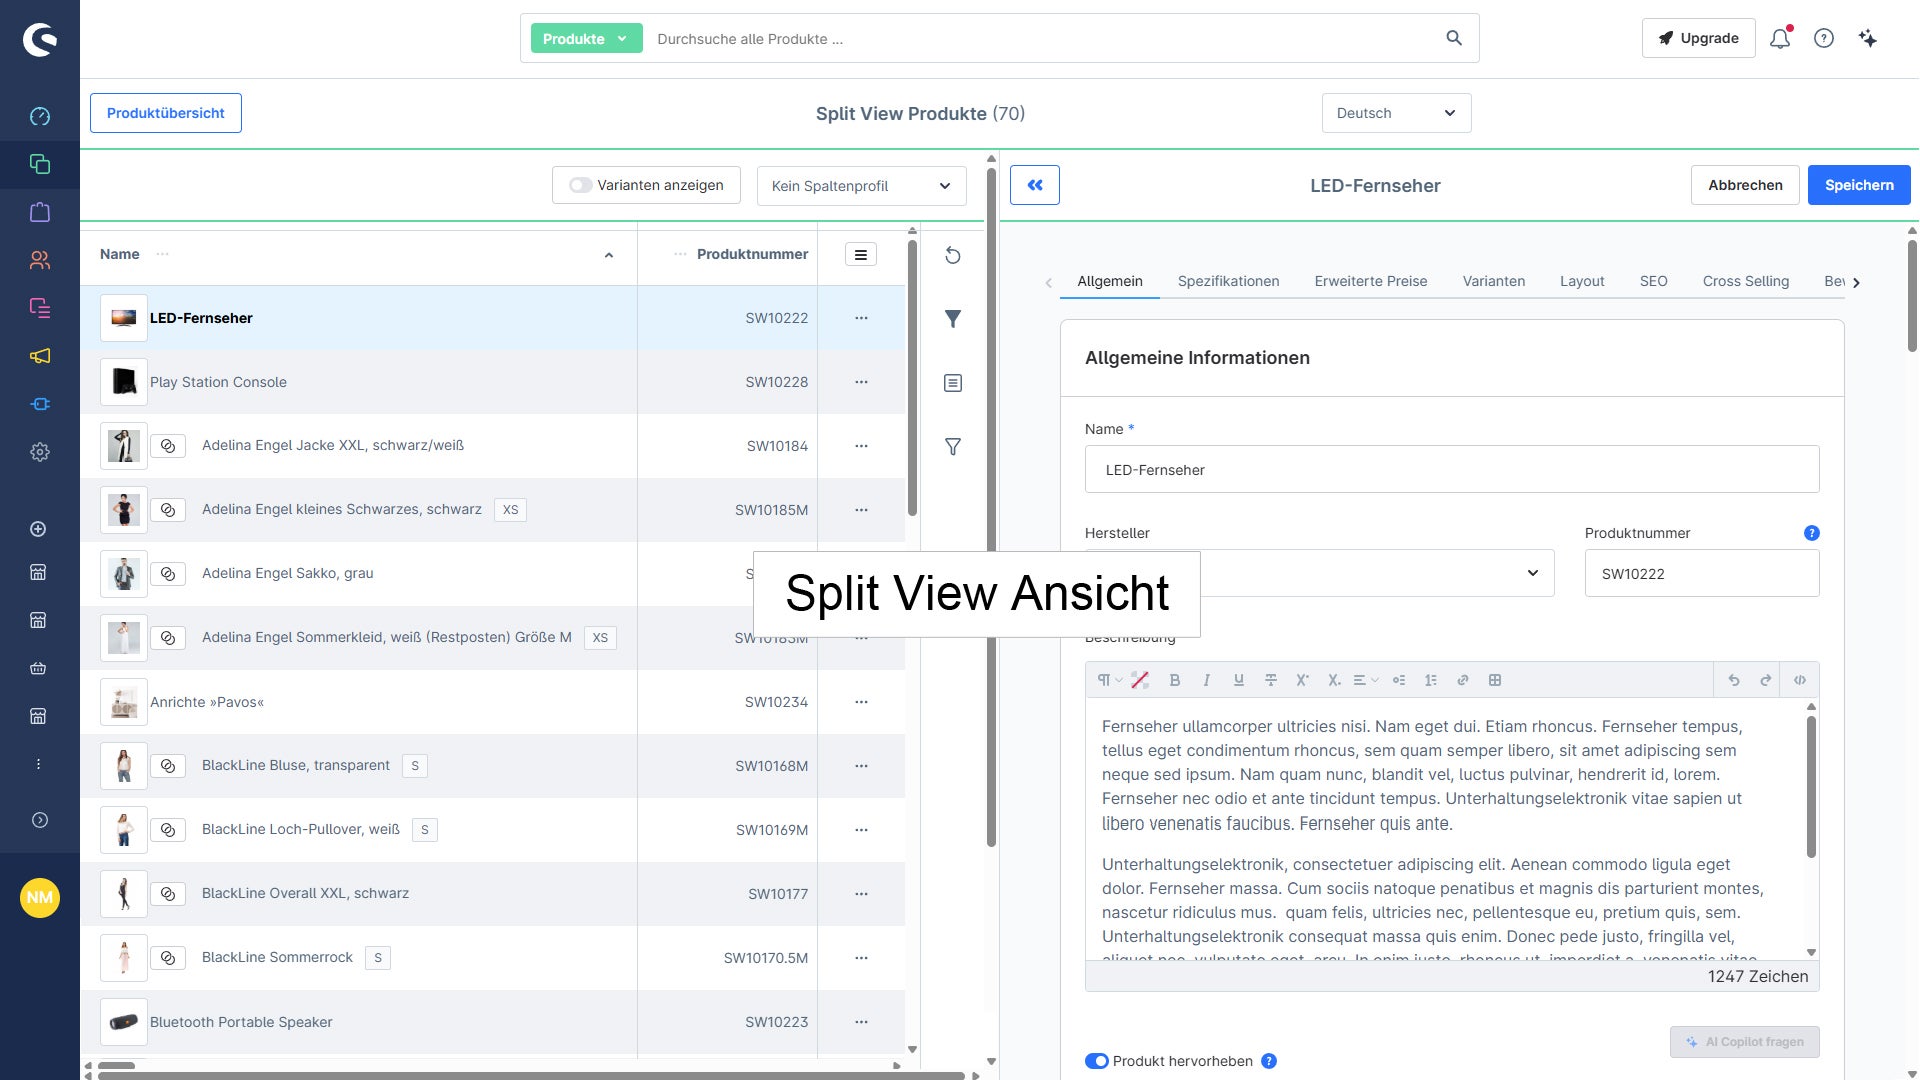Reset the product list with the refresh icon
The height and width of the screenshot is (1080, 1920).
(x=953, y=255)
